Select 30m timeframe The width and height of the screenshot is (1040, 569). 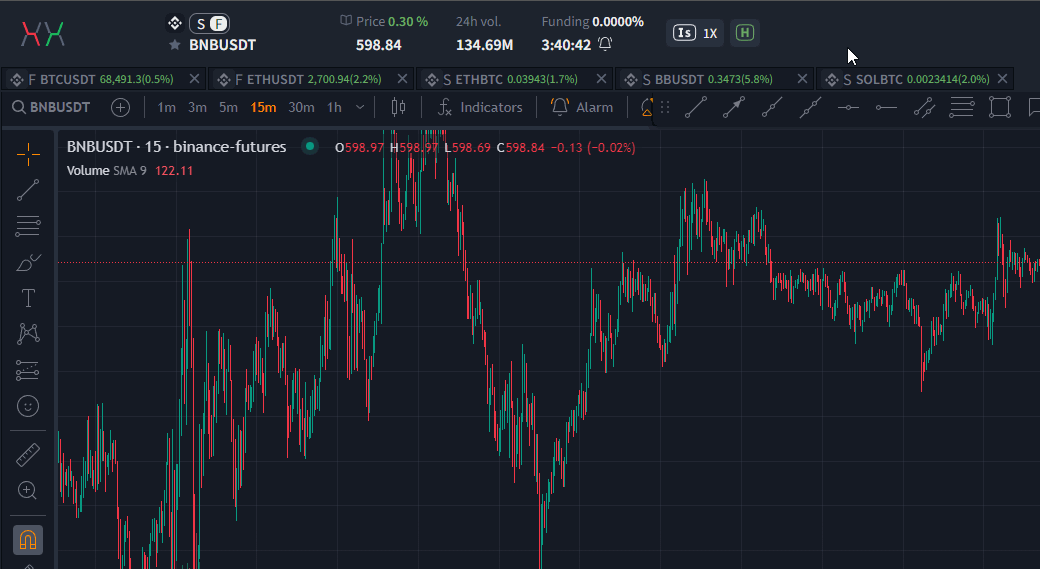point(301,107)
